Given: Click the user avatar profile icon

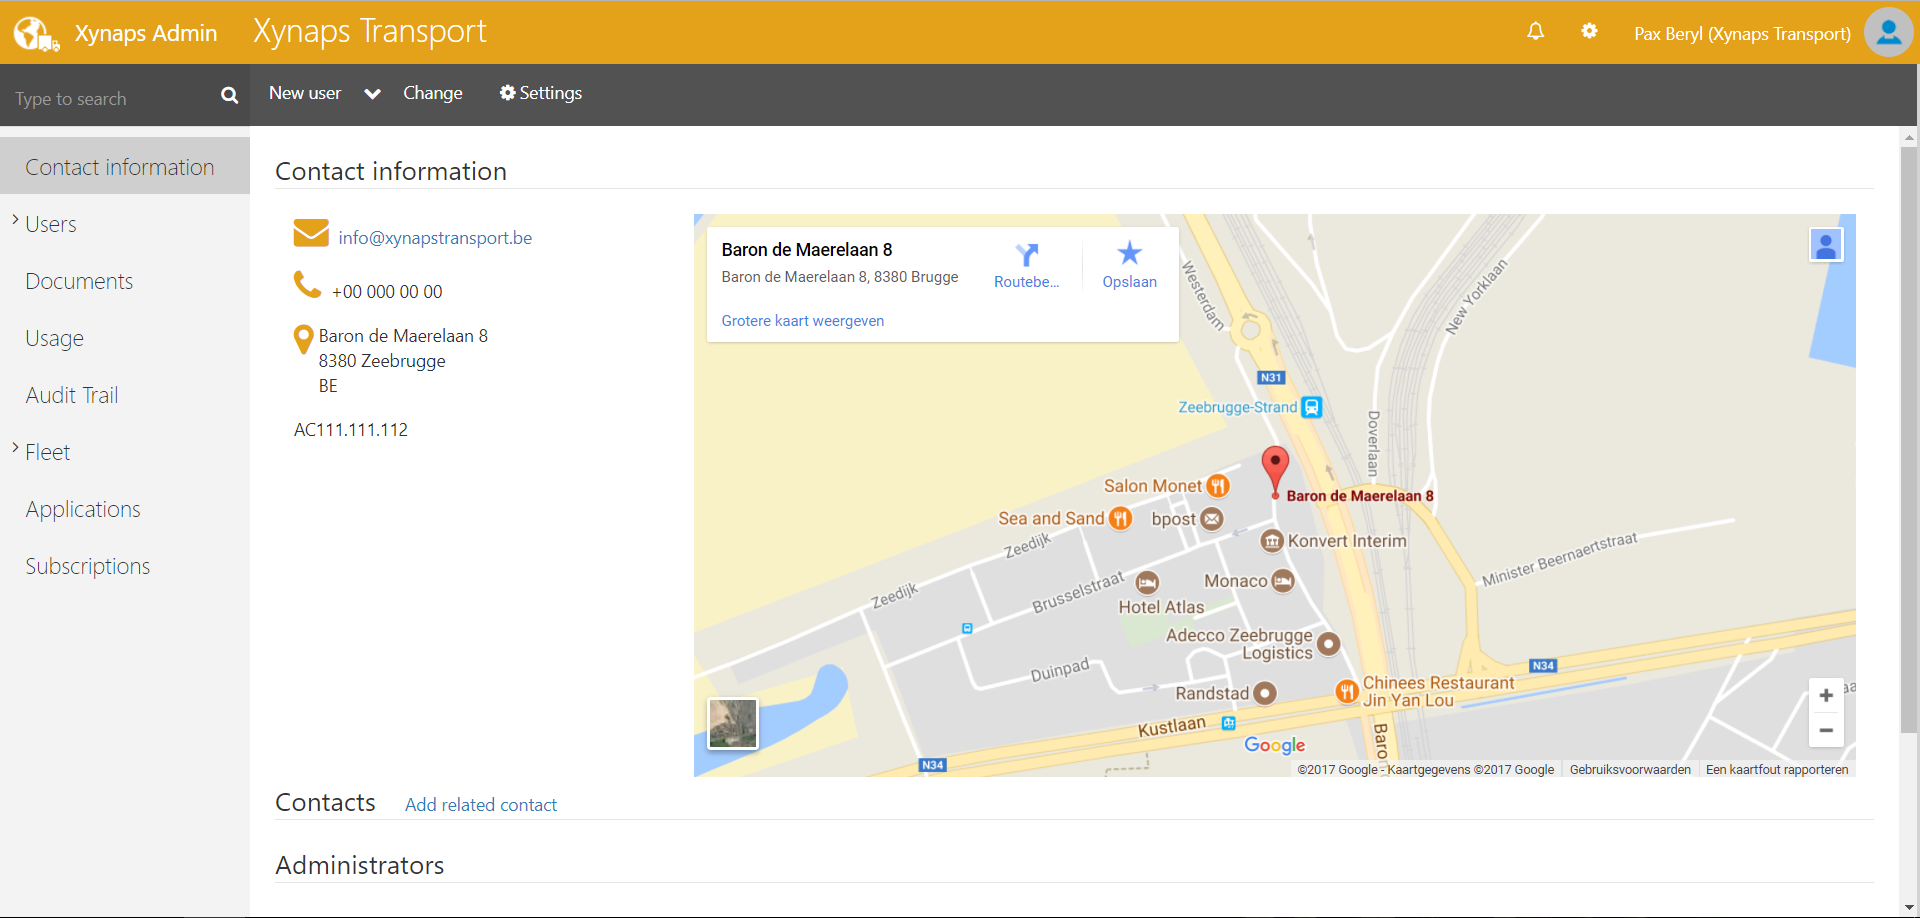Looking at the screenshot, I should click(1888, 33).
